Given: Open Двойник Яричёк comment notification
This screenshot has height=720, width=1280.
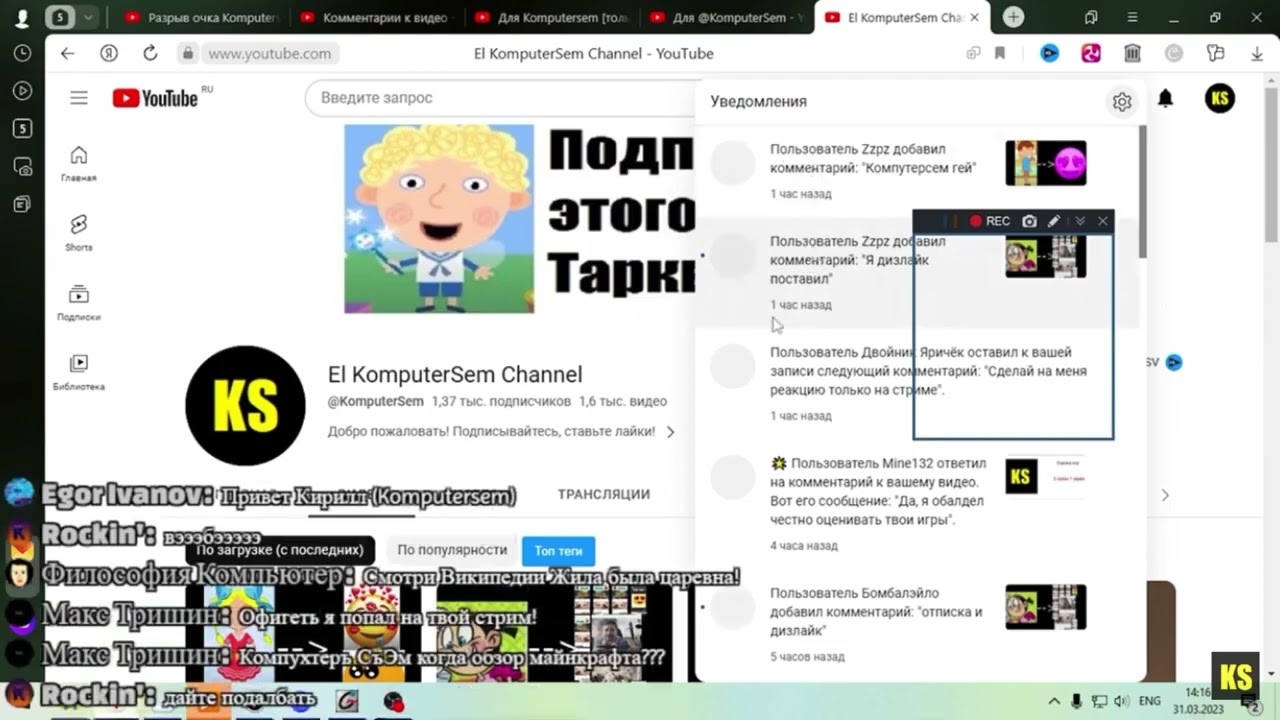Looking at the screenshot, I should [x=918, y=383].
